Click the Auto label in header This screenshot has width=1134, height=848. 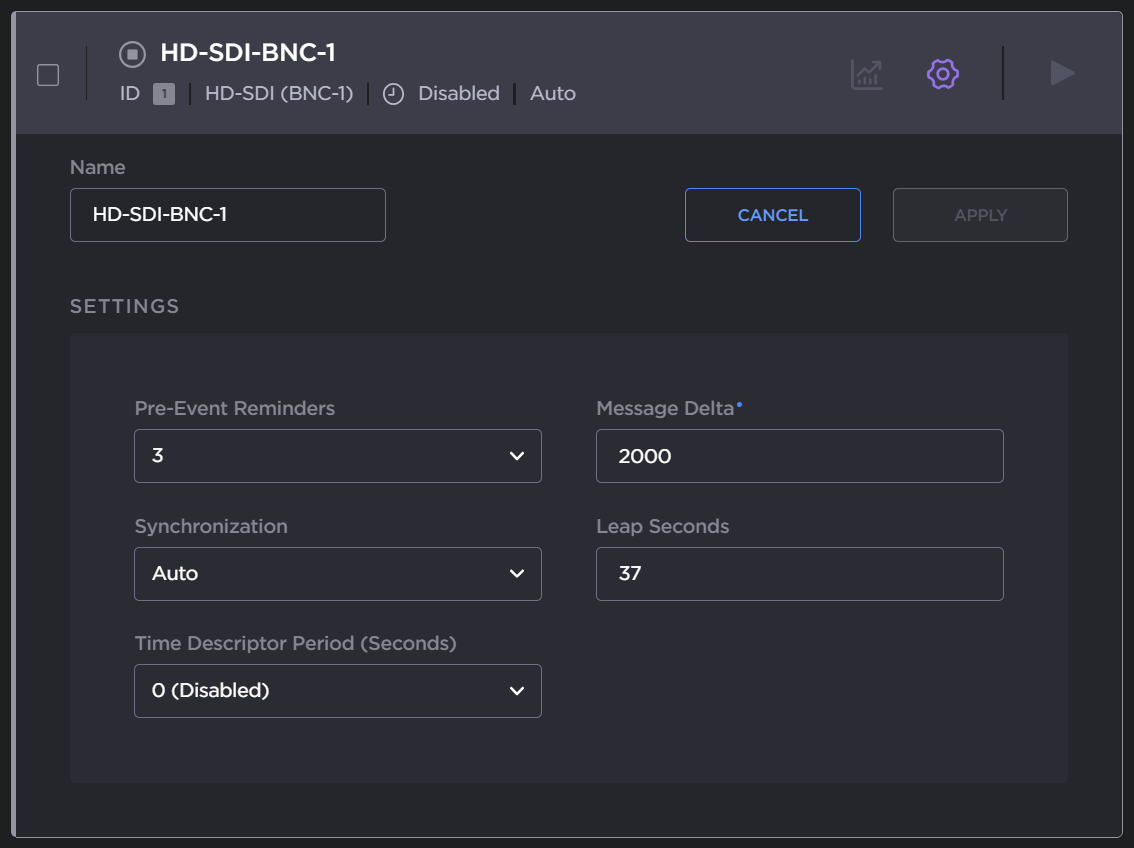click(x=552, y=94)
